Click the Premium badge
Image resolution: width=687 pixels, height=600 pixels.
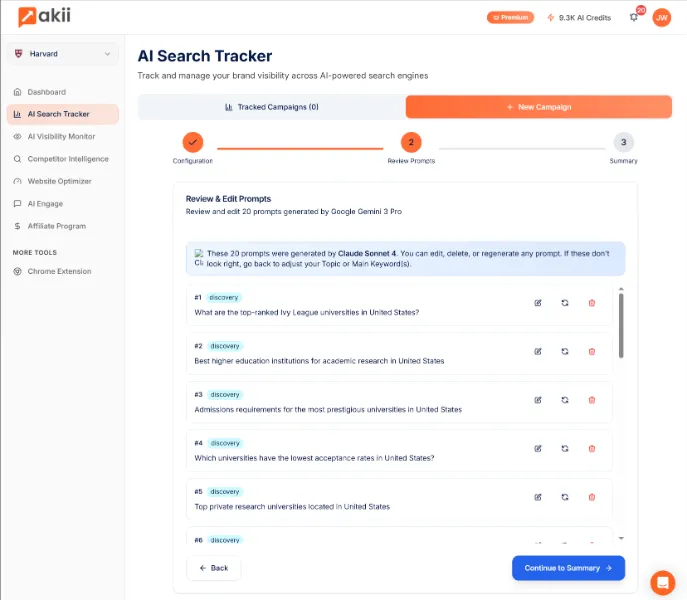510,18
